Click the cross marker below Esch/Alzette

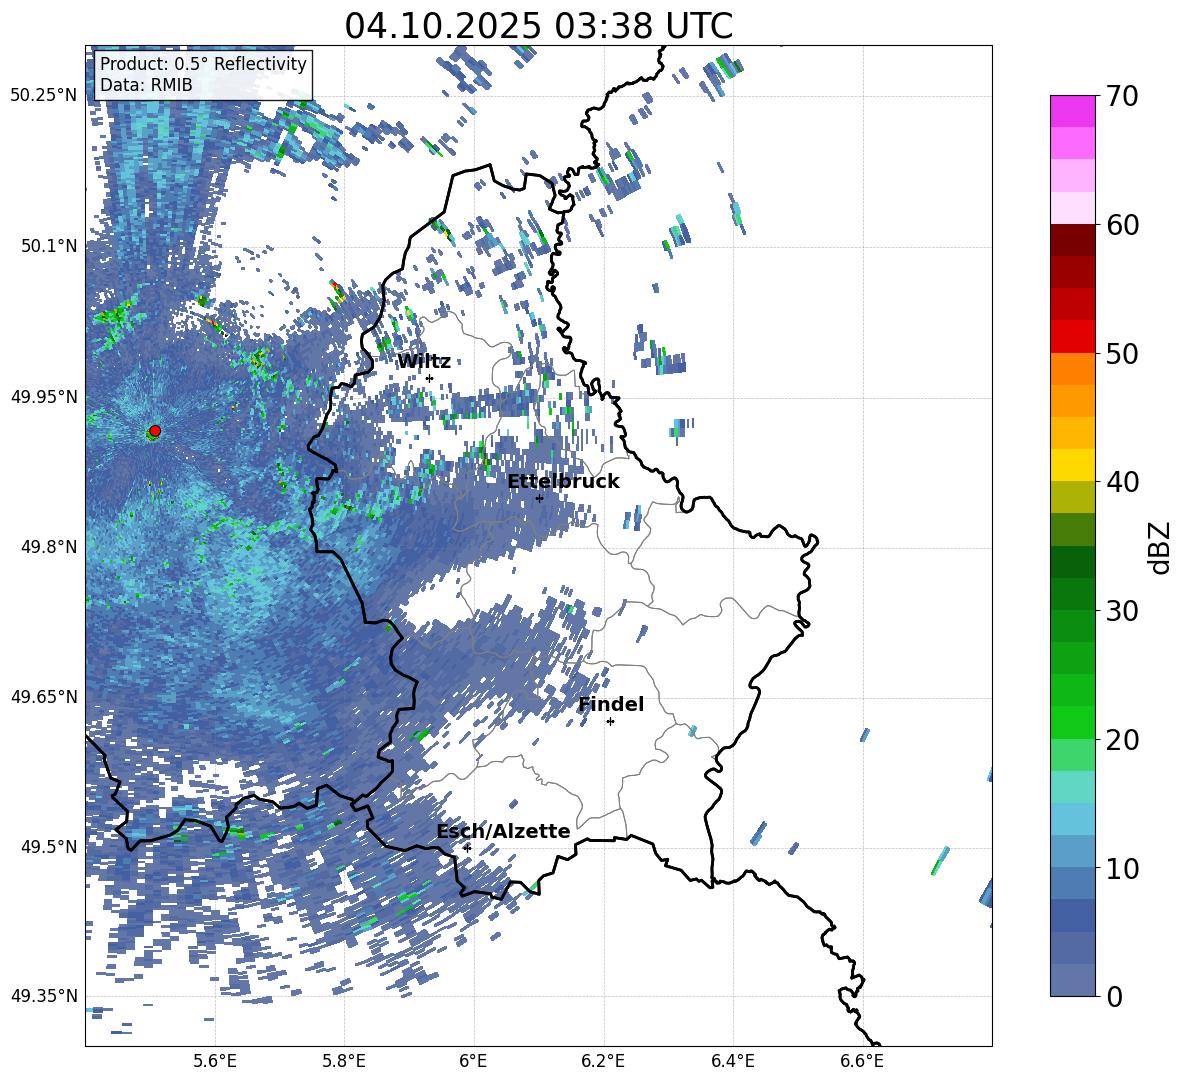(467, 848)
